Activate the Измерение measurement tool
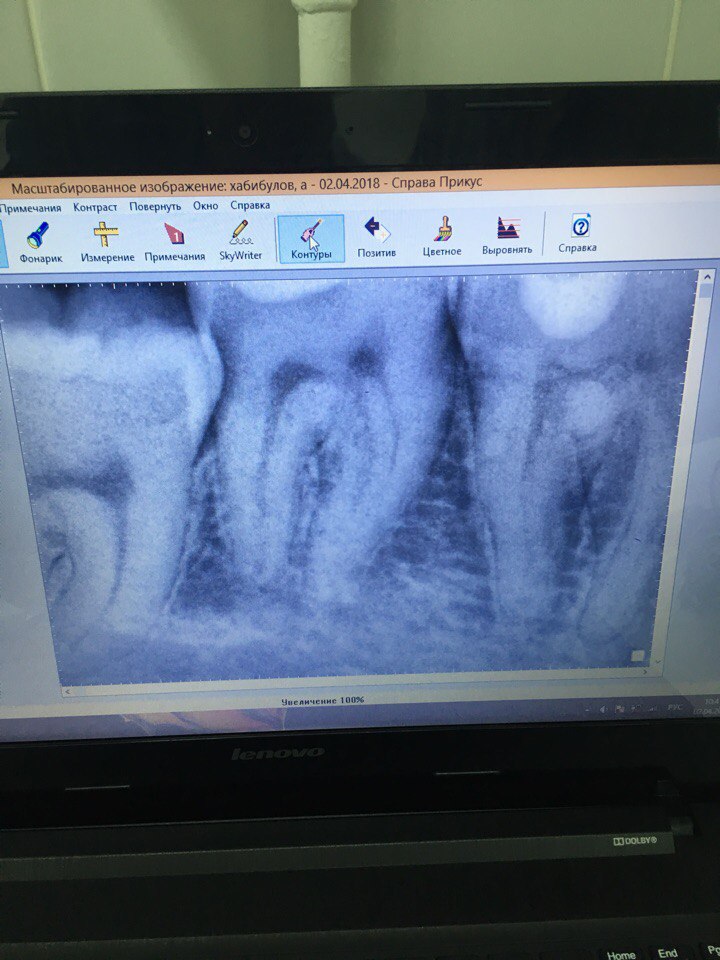 107,241
